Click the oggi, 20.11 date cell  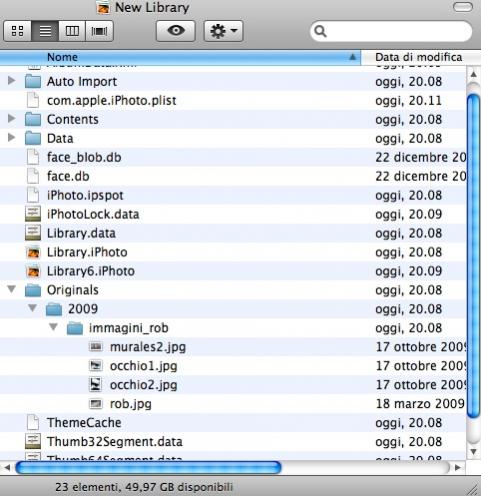tap(409, 100)
